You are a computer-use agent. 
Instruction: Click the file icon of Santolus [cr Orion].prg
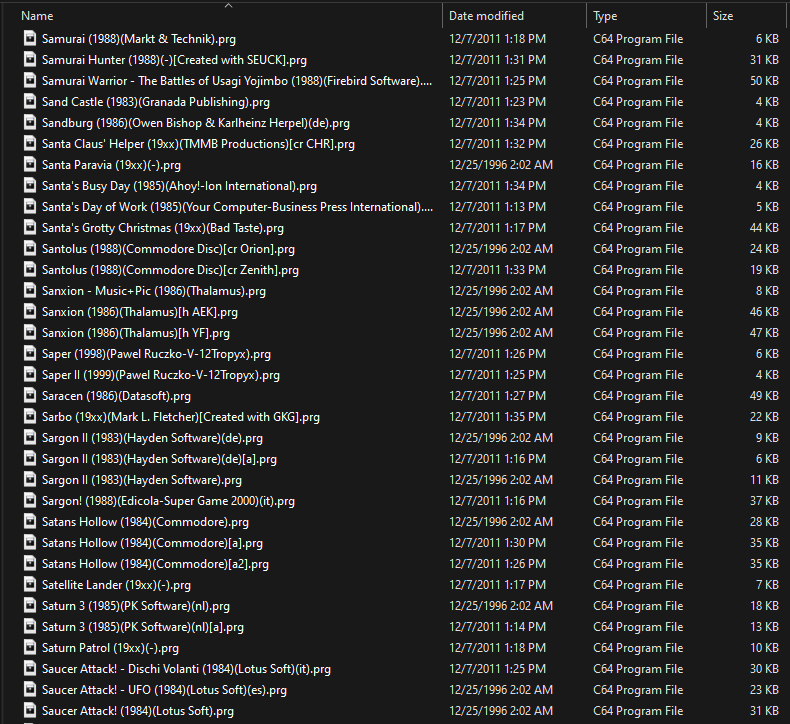point(30,249)
